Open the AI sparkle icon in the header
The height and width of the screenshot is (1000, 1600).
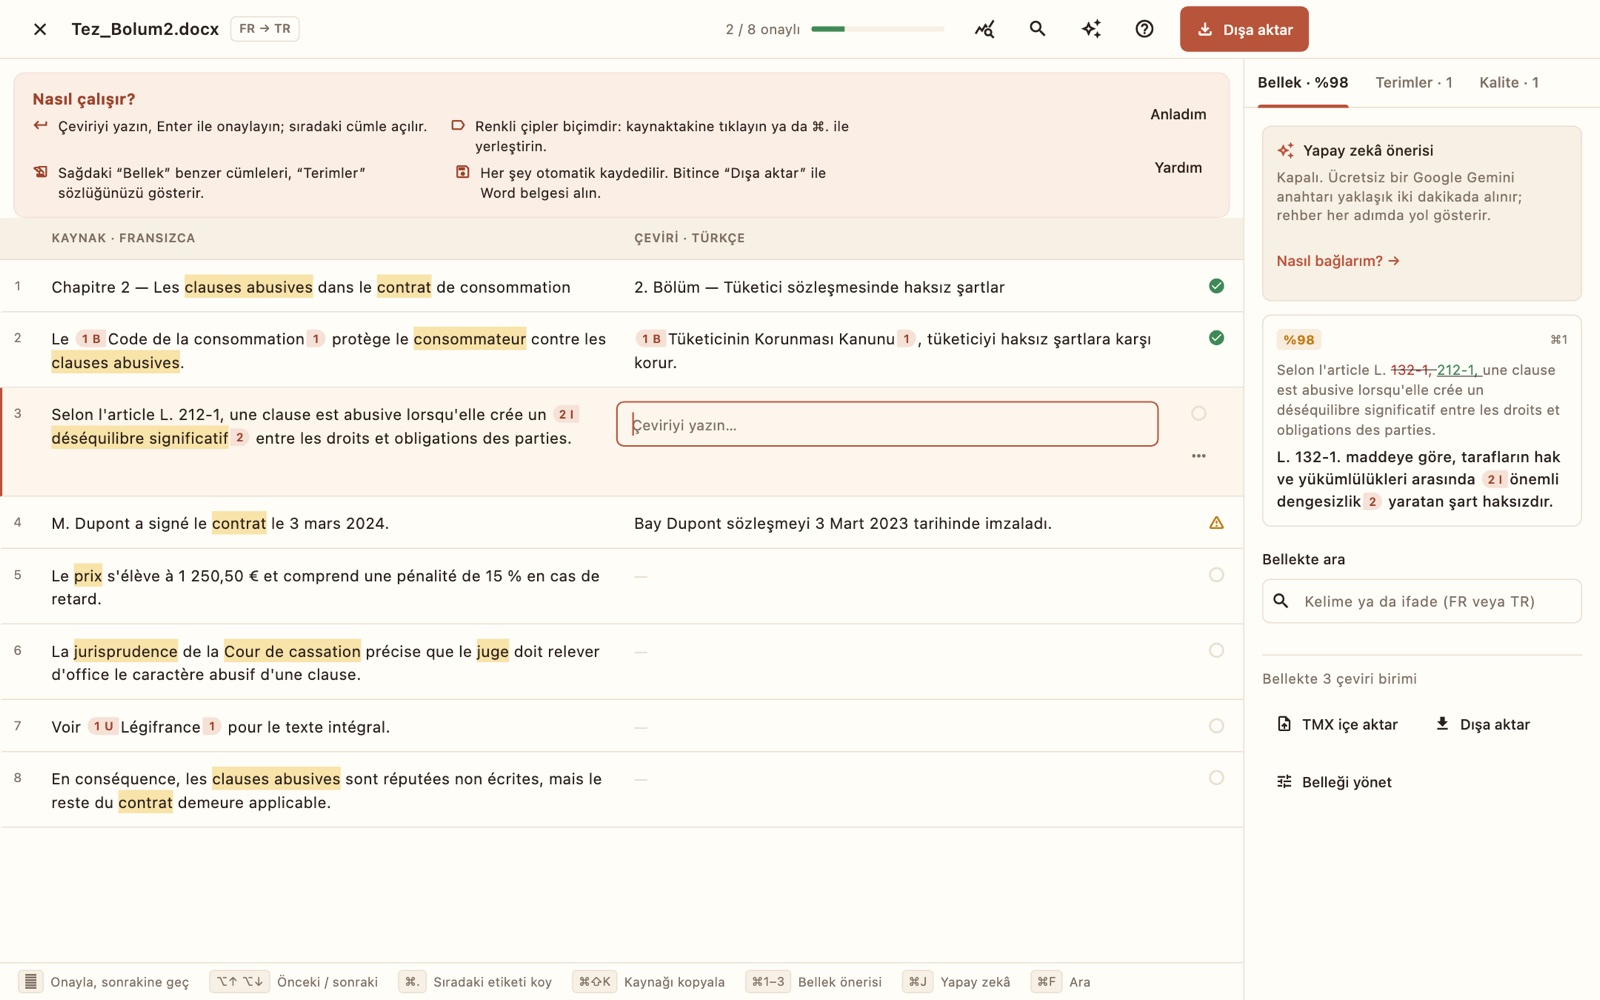[1091, 29]
